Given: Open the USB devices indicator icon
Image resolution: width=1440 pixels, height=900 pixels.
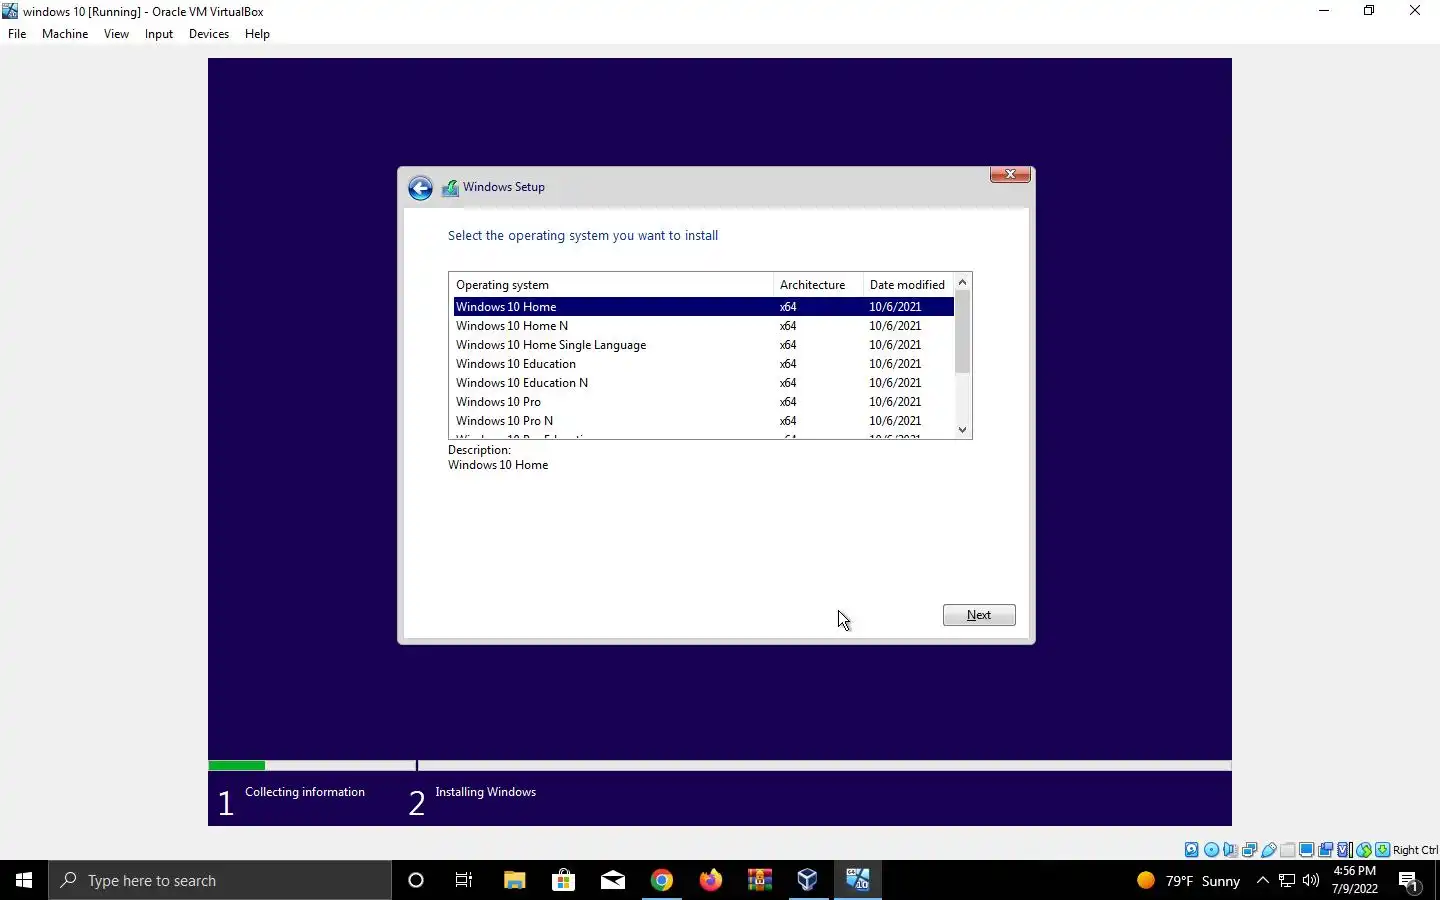Looking at the screenshot, I should [1269, 850].
